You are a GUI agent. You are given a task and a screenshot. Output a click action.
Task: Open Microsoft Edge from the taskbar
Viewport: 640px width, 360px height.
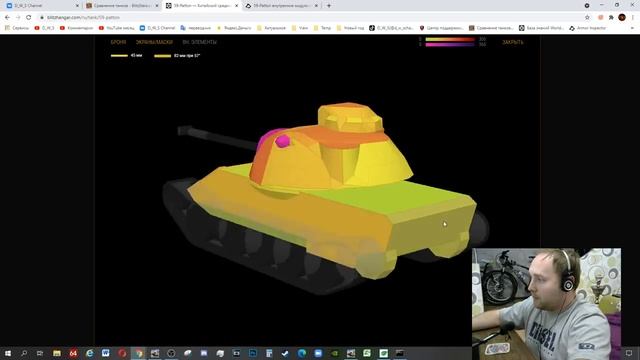coord(302,353)
